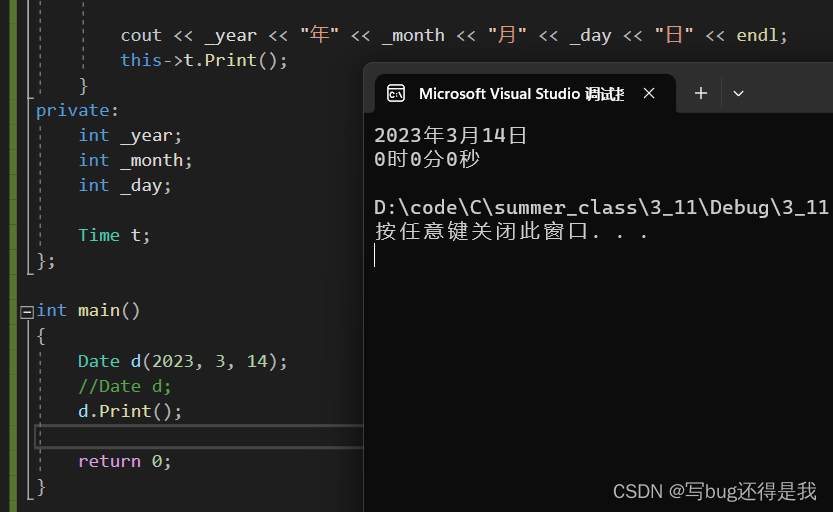Click the 'int _day;' declaration line

125,186
